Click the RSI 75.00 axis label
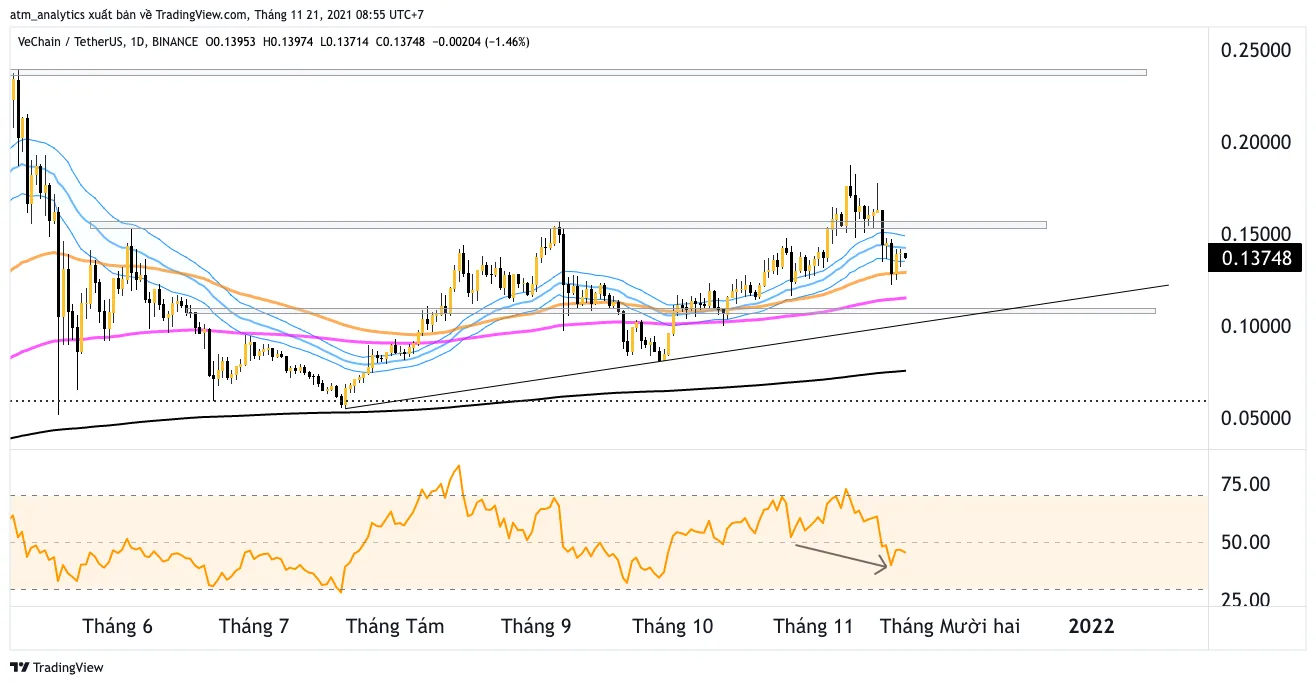Screen dimensions: 1316x685 click(1245, 484)
